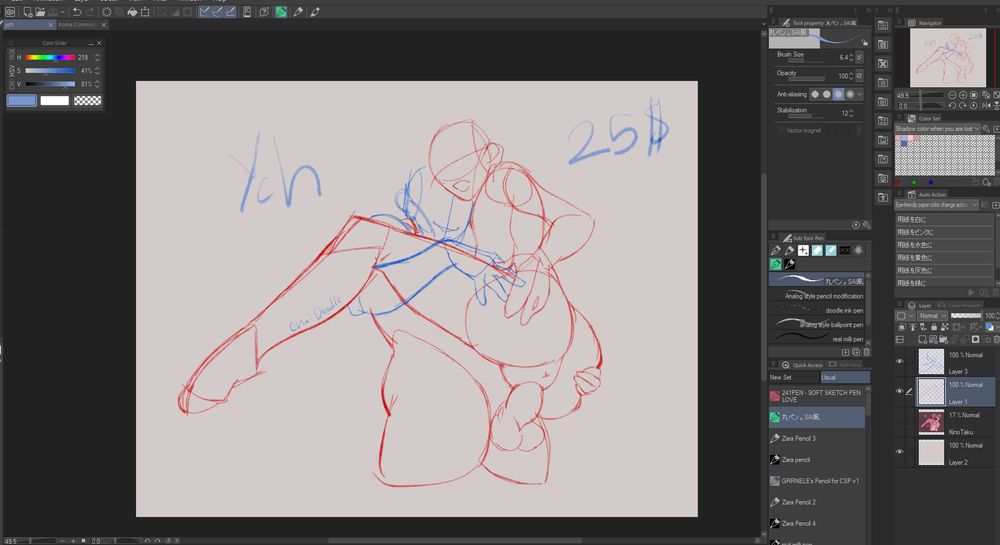Viewport: 1000px width, 545px height.
Task: Open Opacity dynamics button
Action: pos(859,76)
